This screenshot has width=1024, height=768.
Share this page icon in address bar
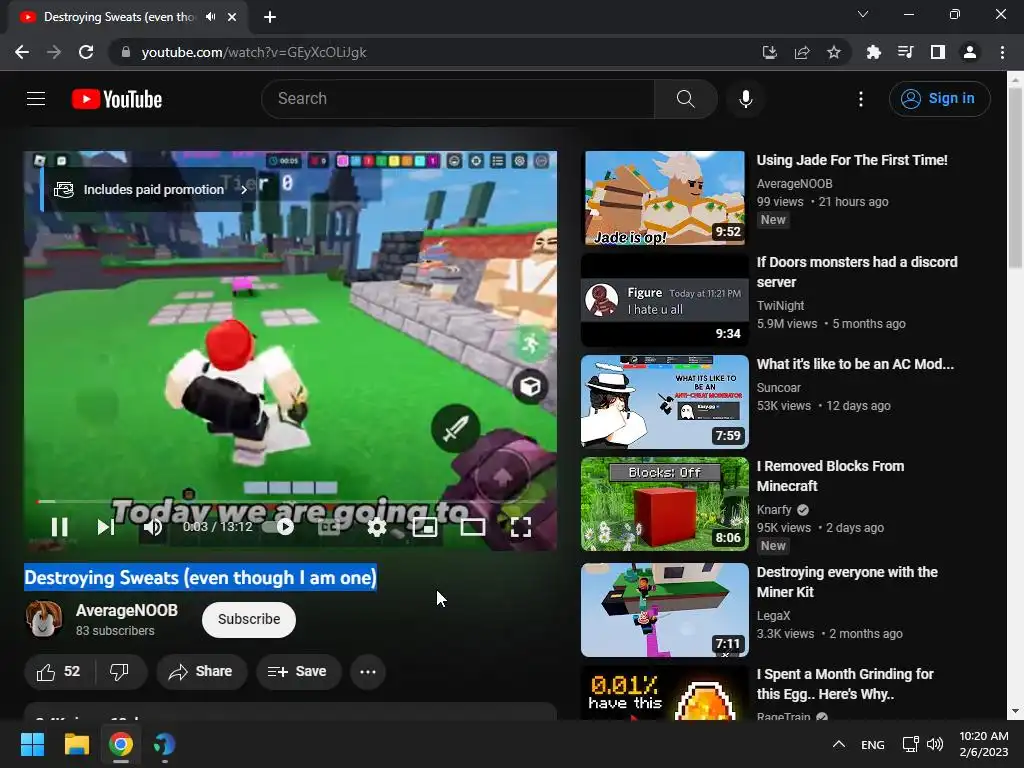(801, 52)
